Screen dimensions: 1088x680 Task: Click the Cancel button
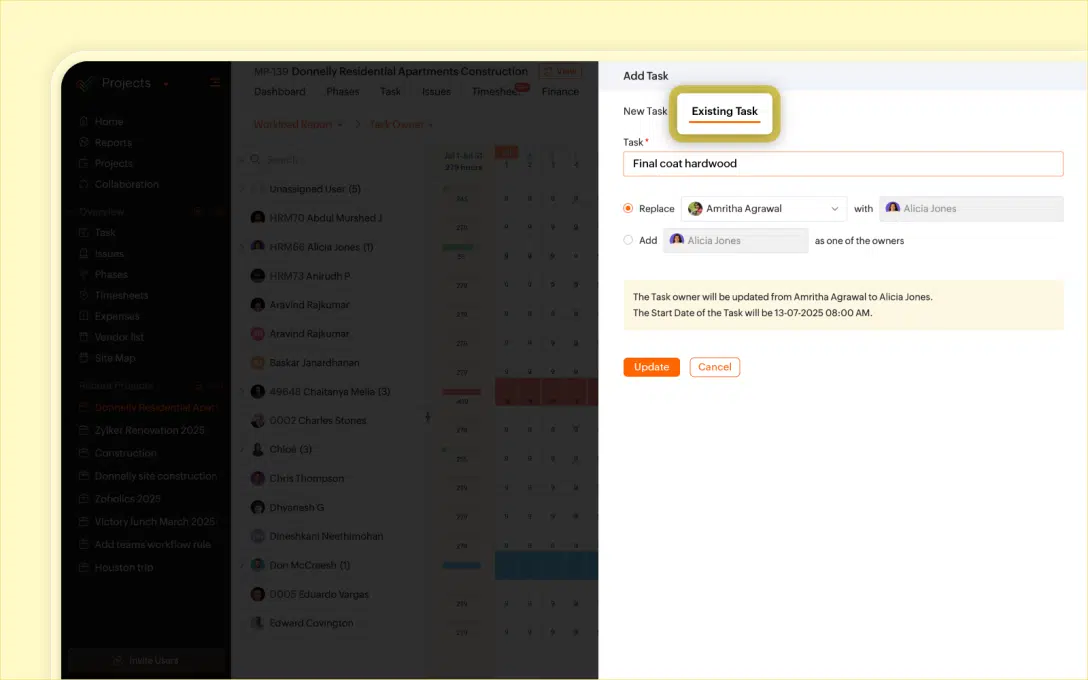[x=715, y=367]
